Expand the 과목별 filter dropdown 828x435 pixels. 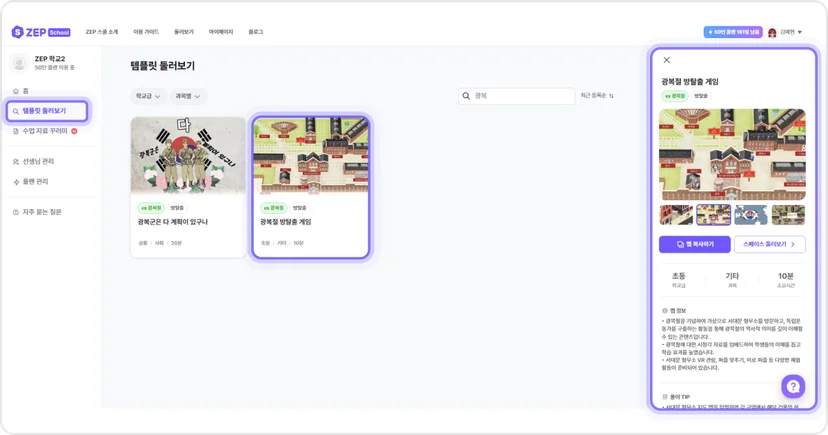click(x=188, y=96)
